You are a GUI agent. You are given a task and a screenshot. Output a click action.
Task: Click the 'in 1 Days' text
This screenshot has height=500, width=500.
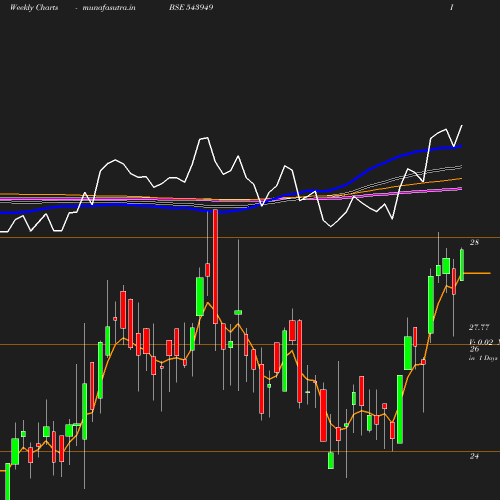[x=483, y=358]
